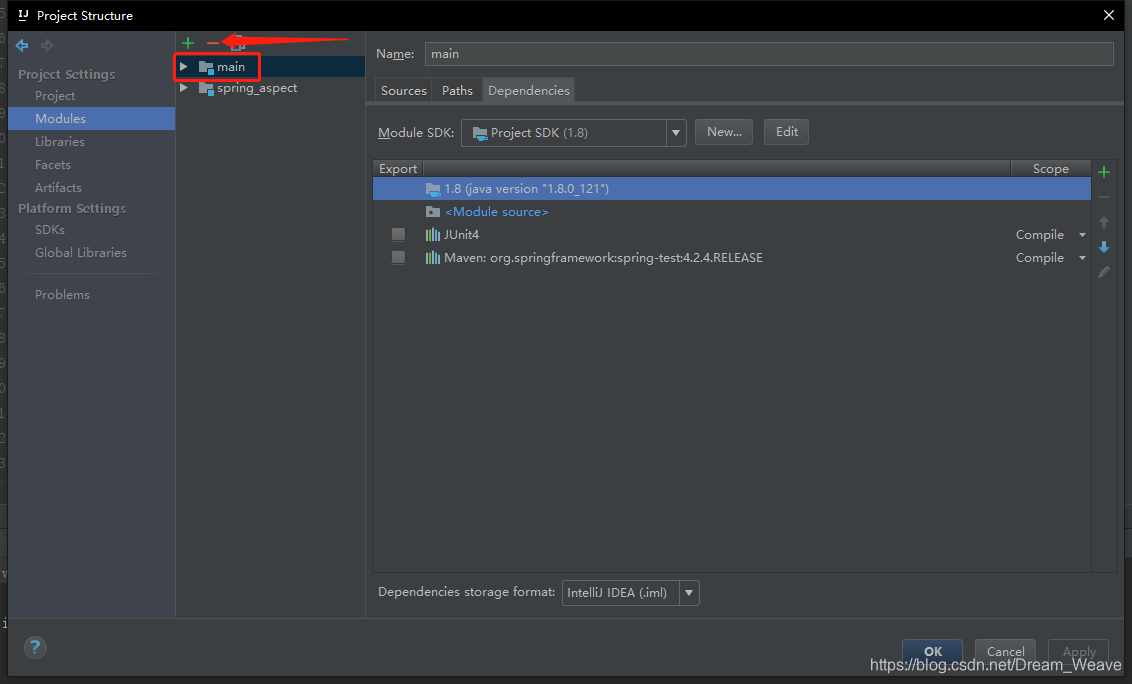Click the module Name input field
This screenshot has width=1132, height=684.
[769, 54]
